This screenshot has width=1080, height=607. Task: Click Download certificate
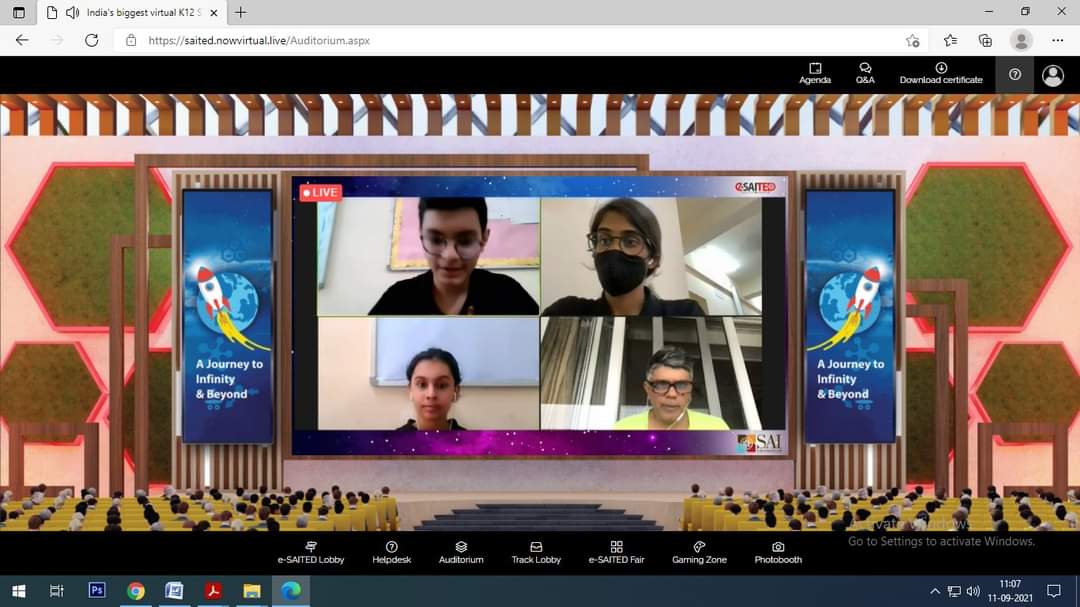point(941,73)
